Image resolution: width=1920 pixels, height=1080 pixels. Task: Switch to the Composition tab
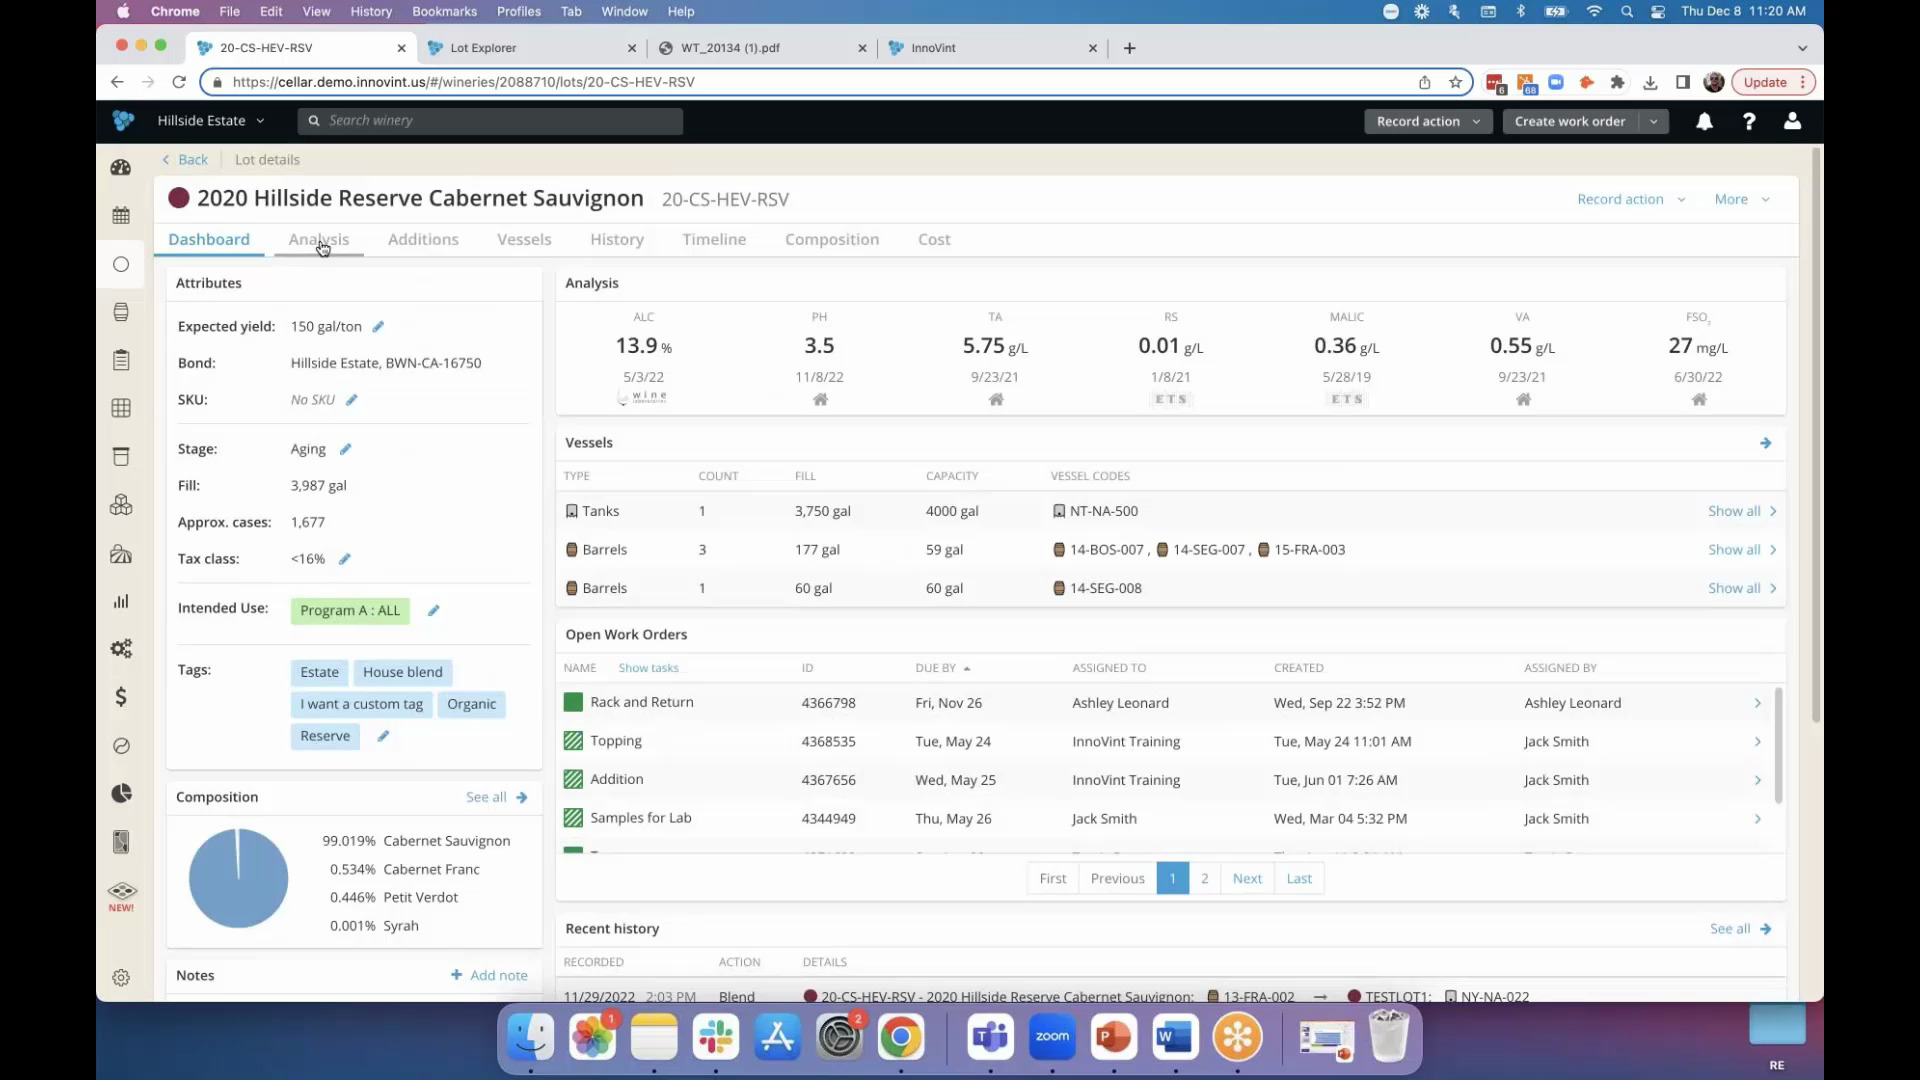(831, 239)
